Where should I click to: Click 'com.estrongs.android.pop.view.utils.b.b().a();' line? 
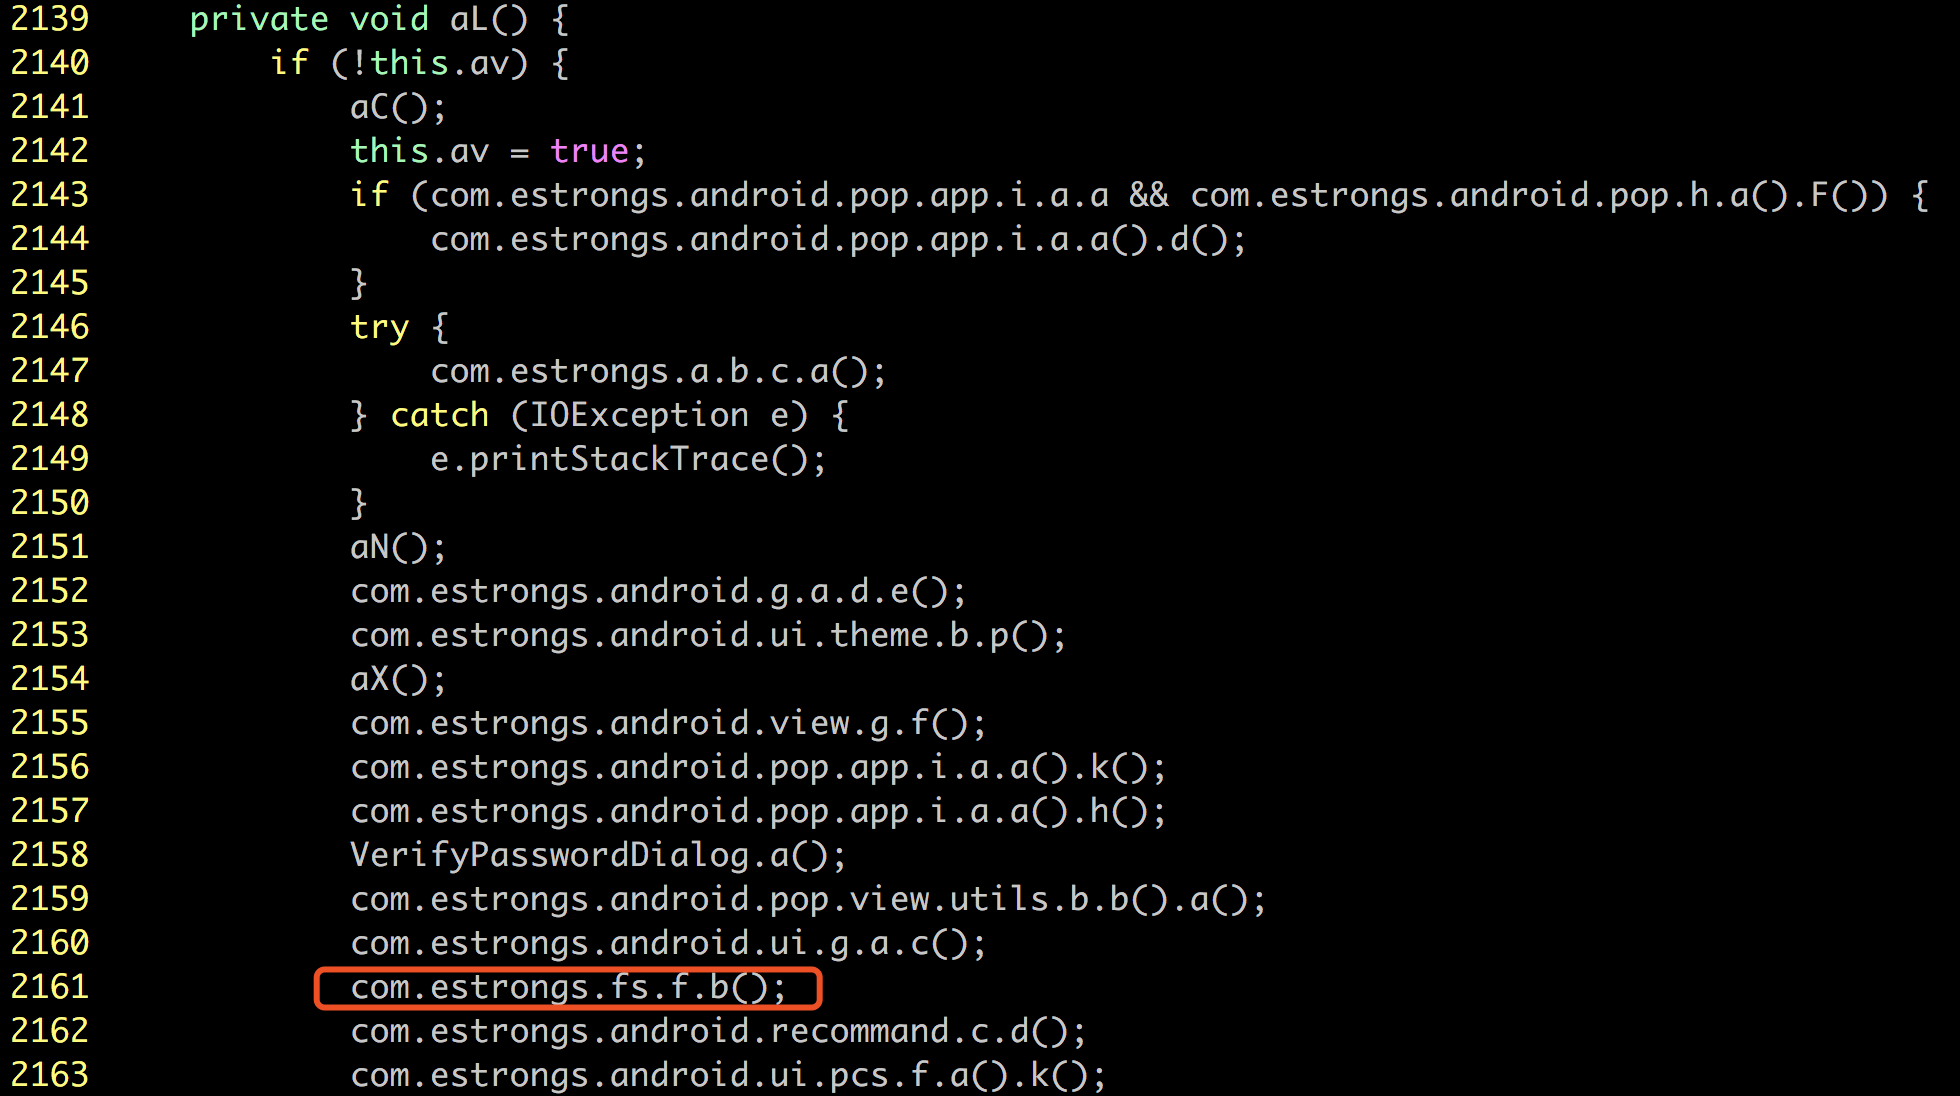808,900
